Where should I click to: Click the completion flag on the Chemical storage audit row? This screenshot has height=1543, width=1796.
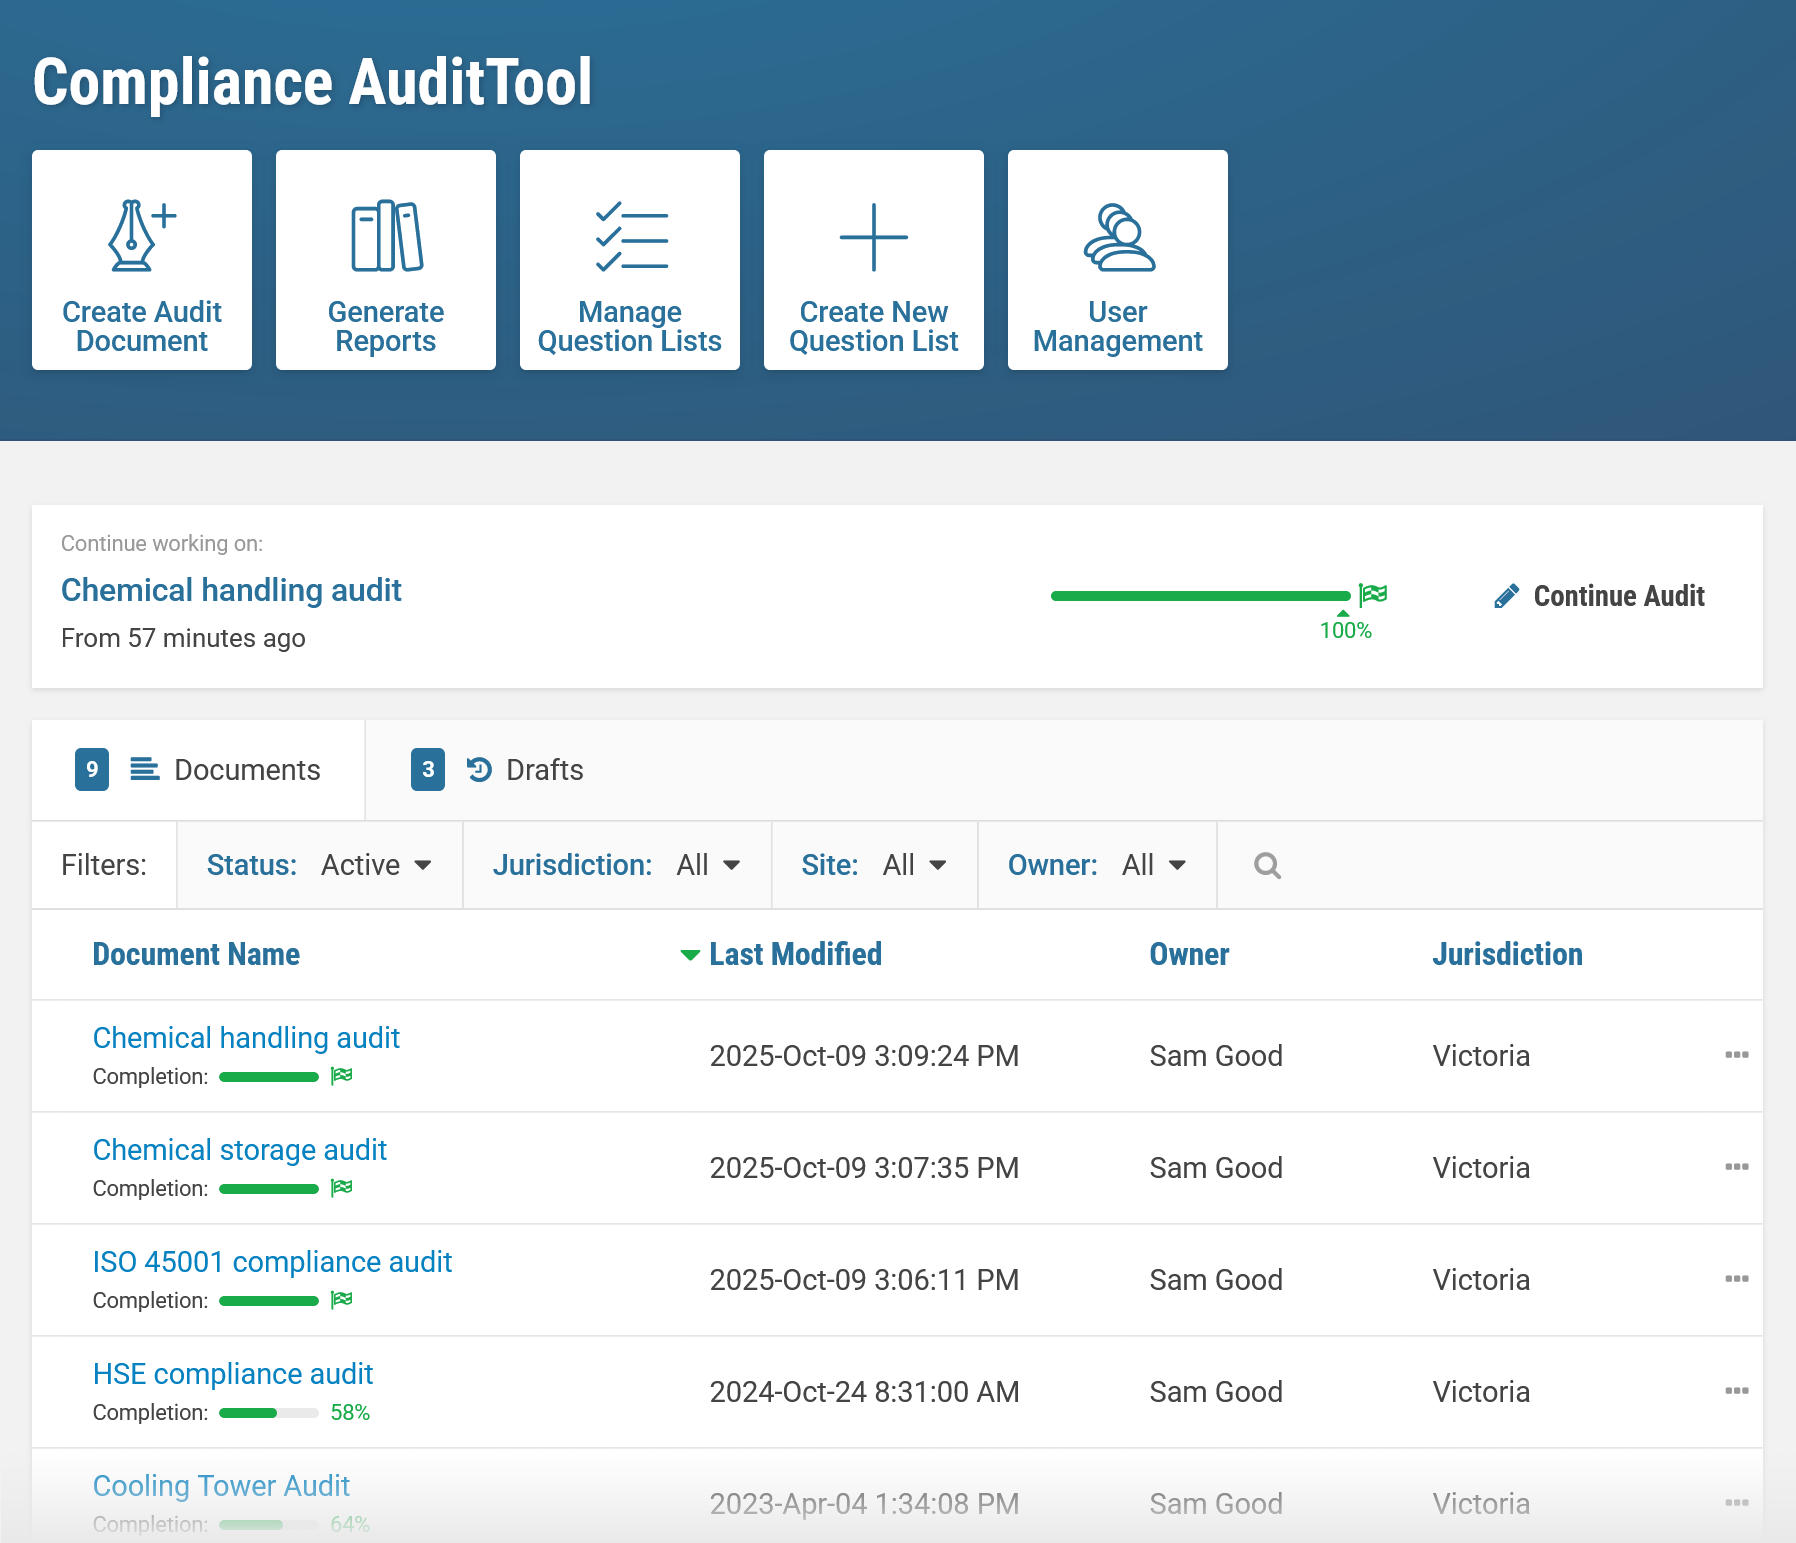pos(342,1188)
